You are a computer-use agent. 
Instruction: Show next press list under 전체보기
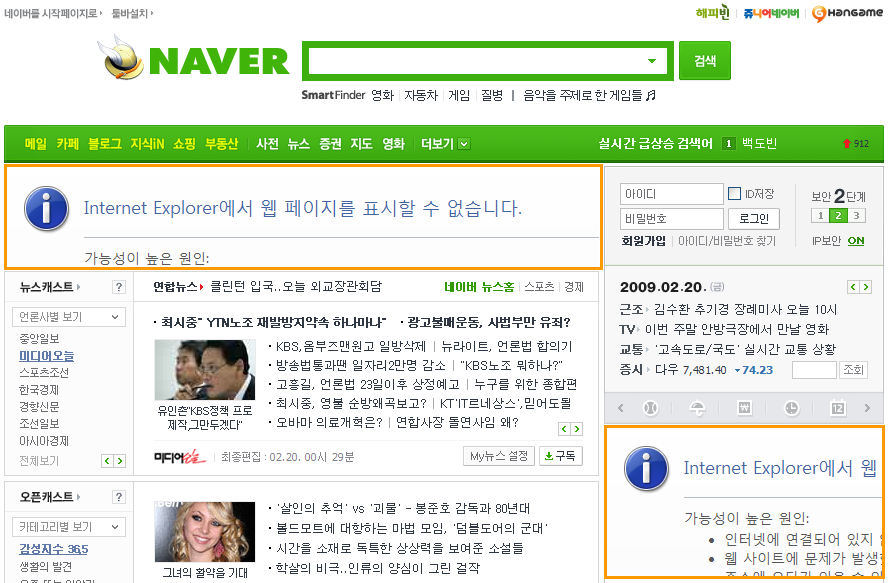(x=119, y=461)
